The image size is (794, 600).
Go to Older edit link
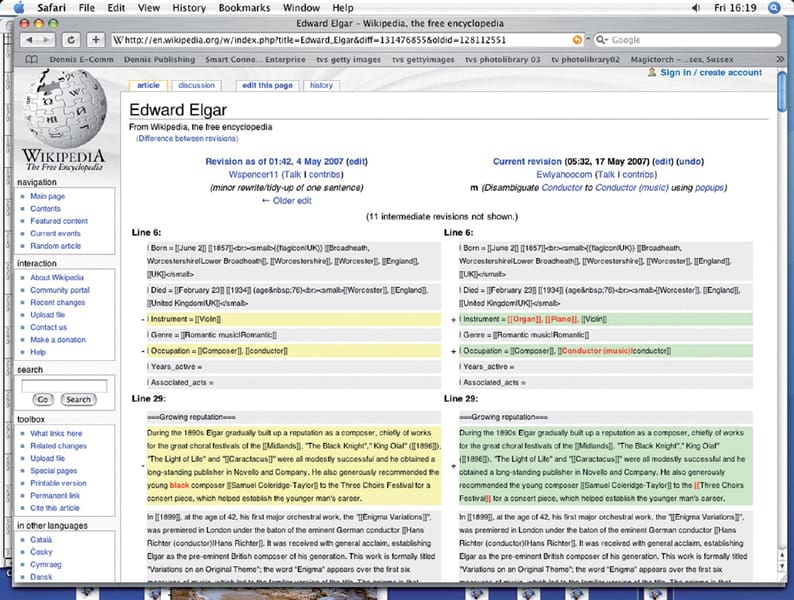pos(287,201)
